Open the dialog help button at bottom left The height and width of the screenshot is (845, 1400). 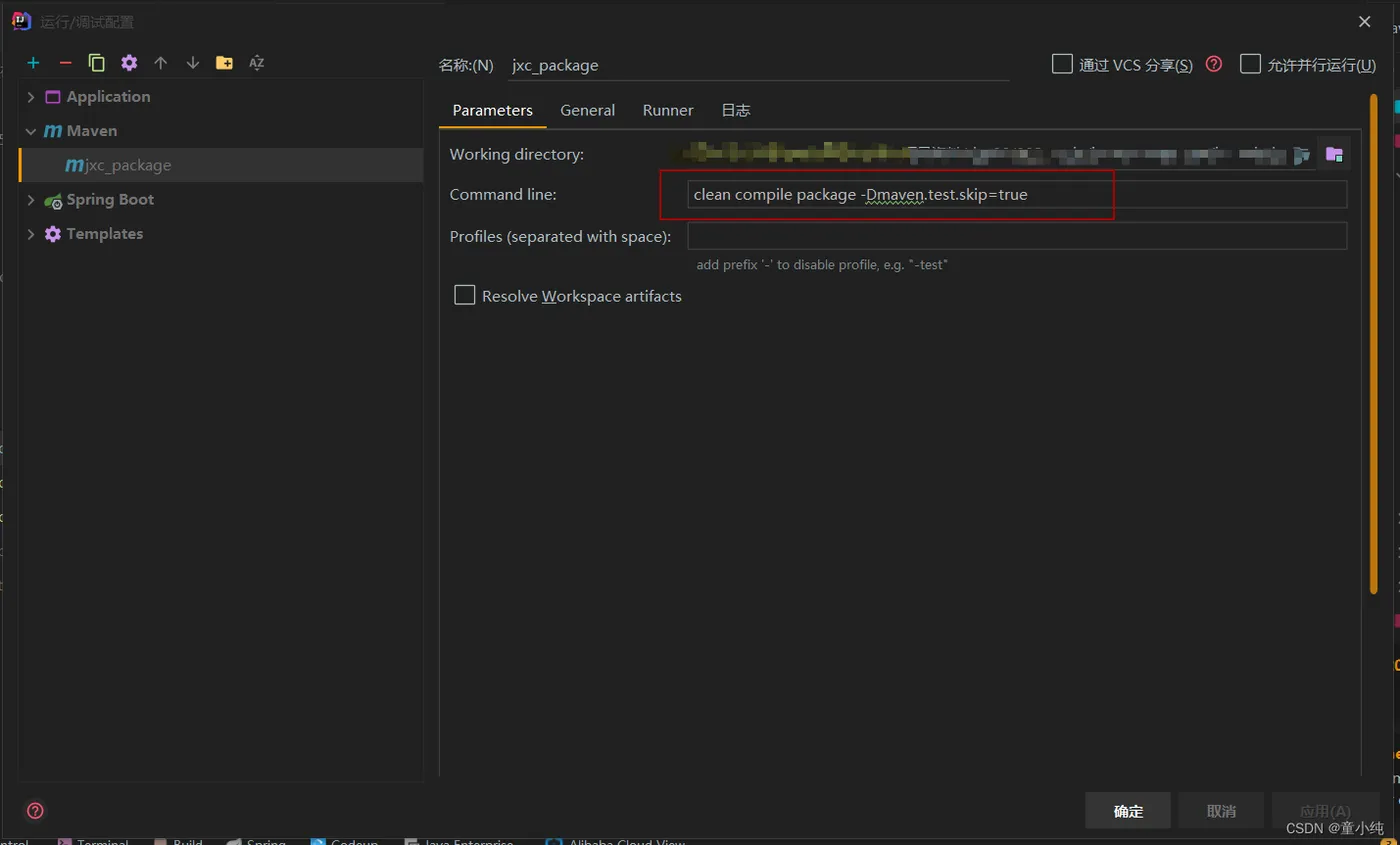click(35, 811)
